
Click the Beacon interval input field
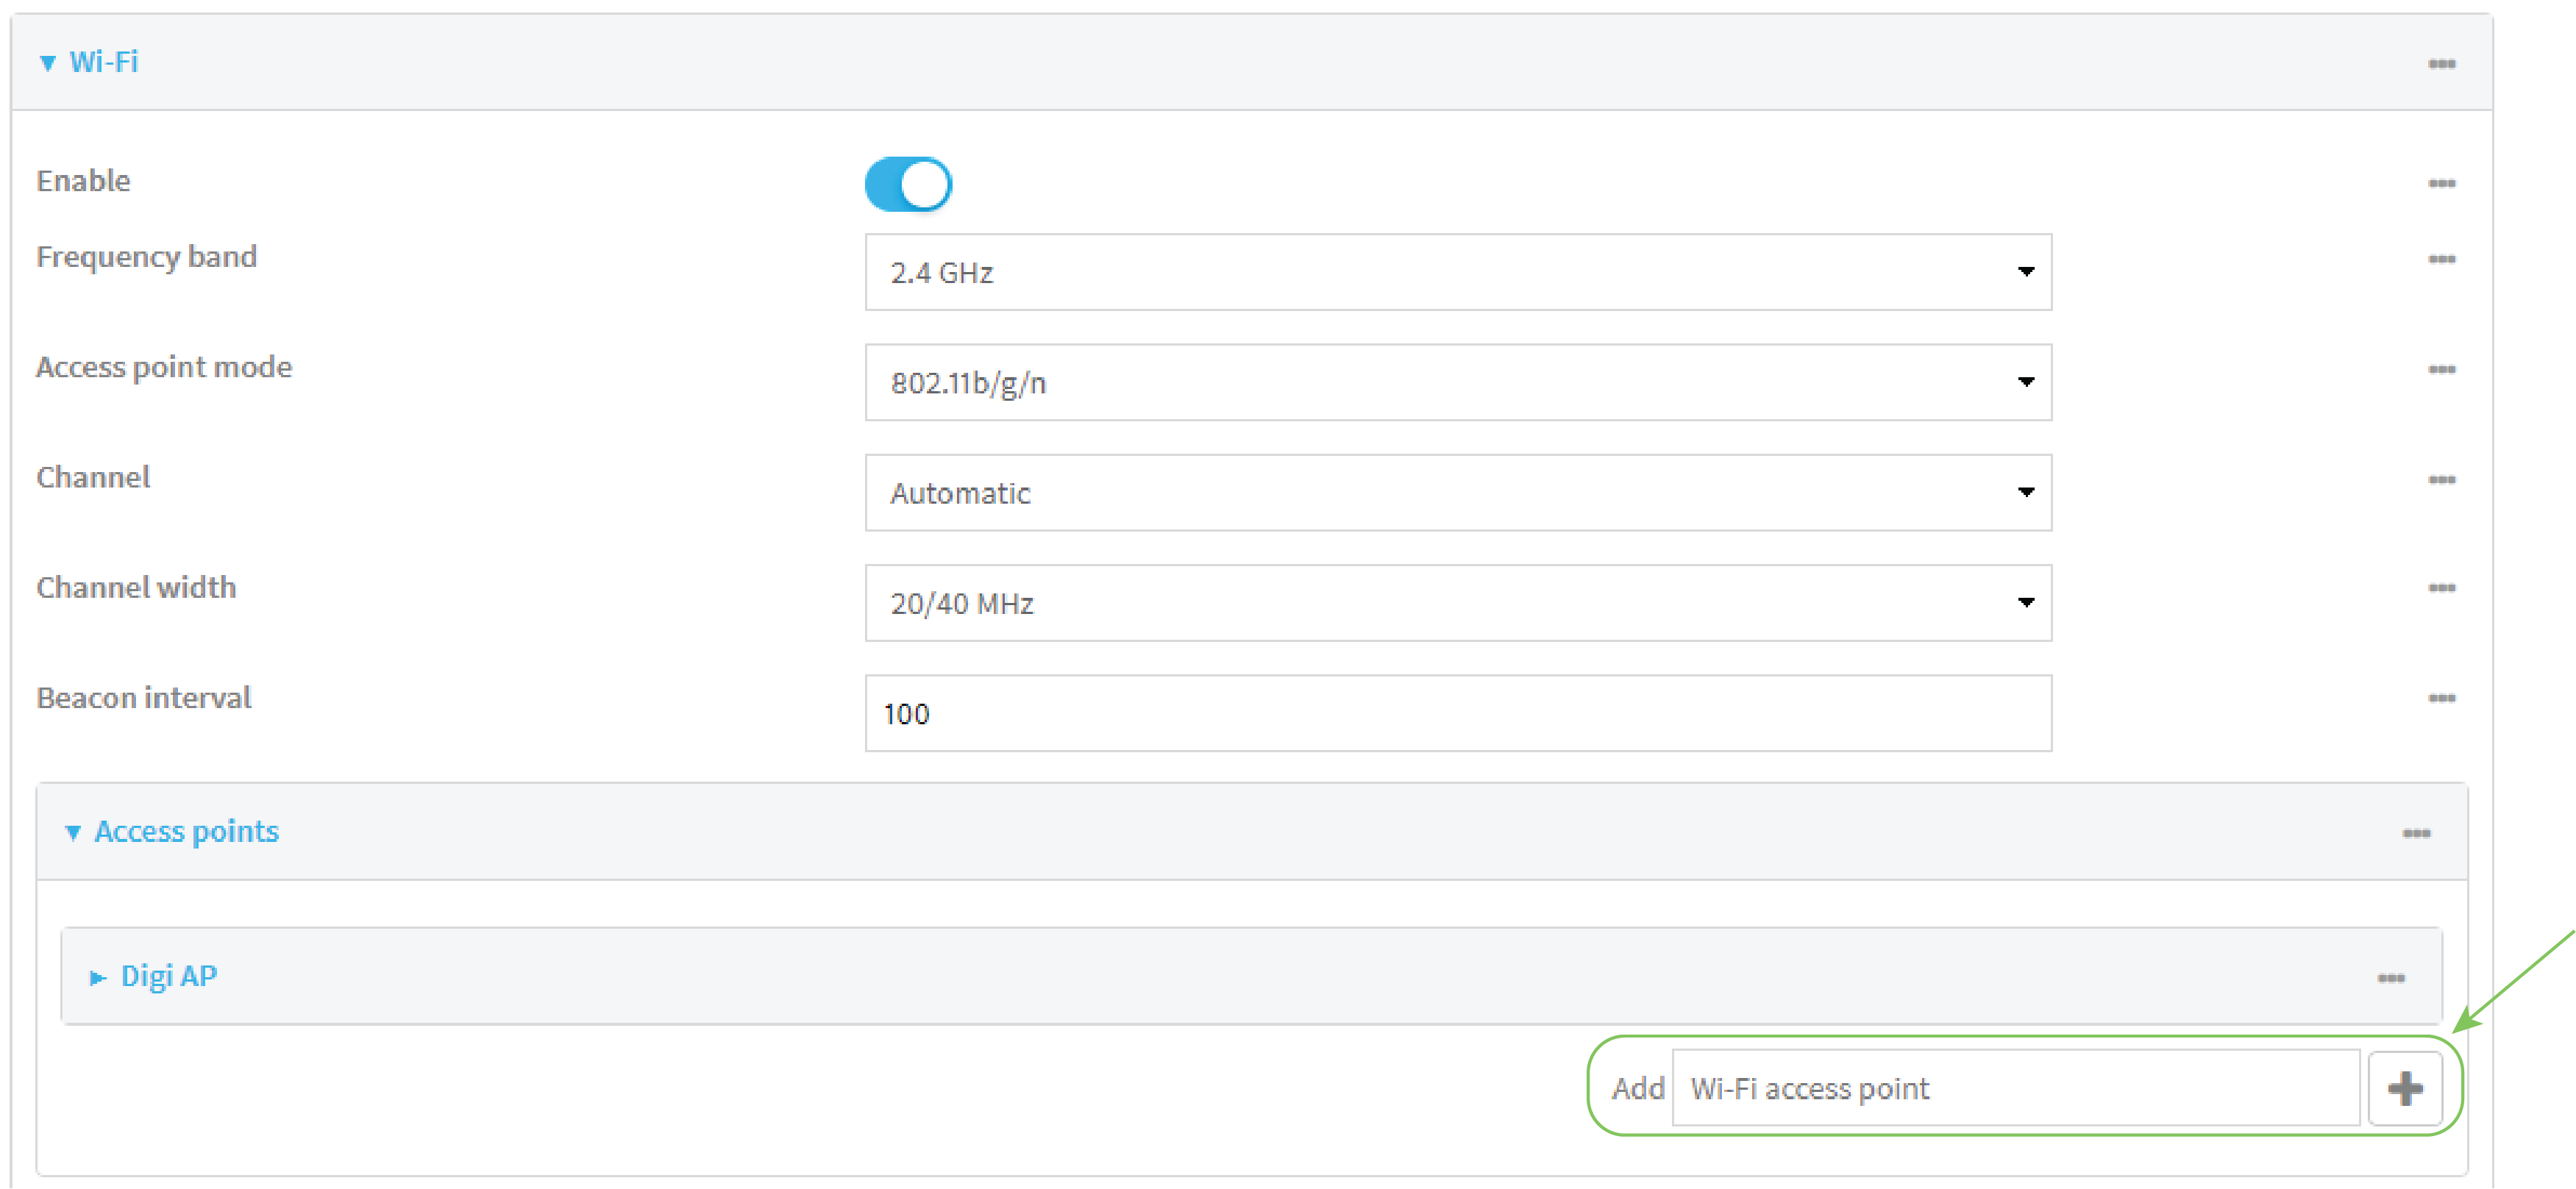tap(1457, 714)
